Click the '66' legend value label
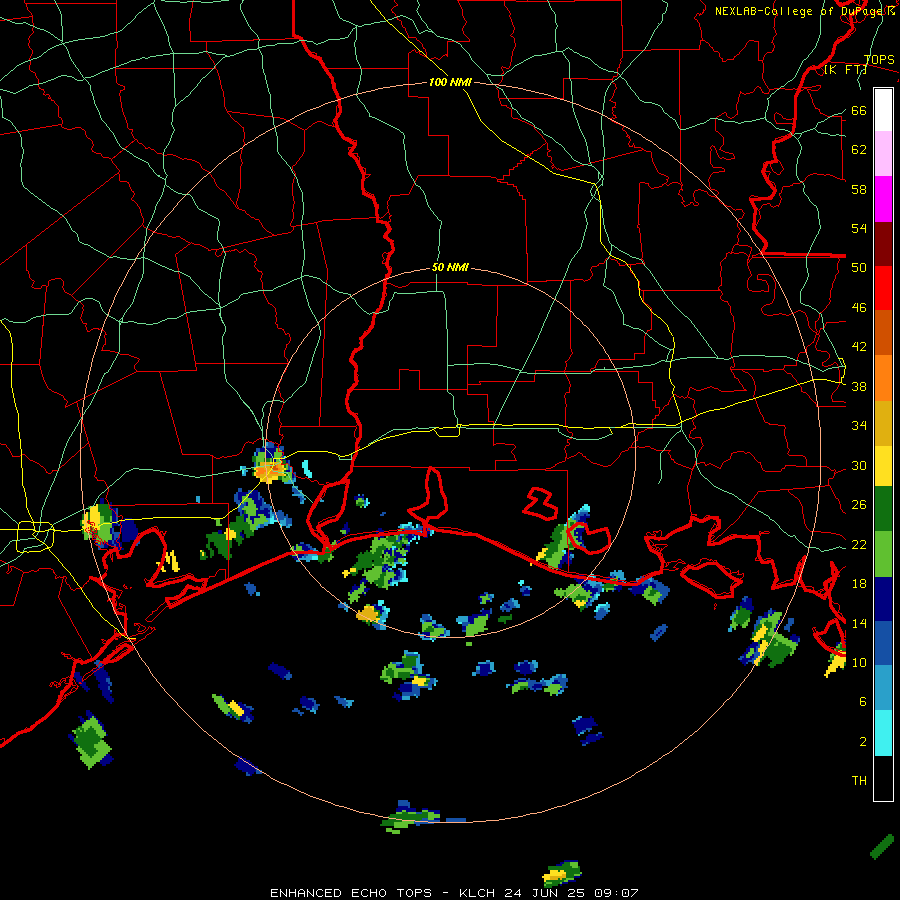 [x=859, y=111]
